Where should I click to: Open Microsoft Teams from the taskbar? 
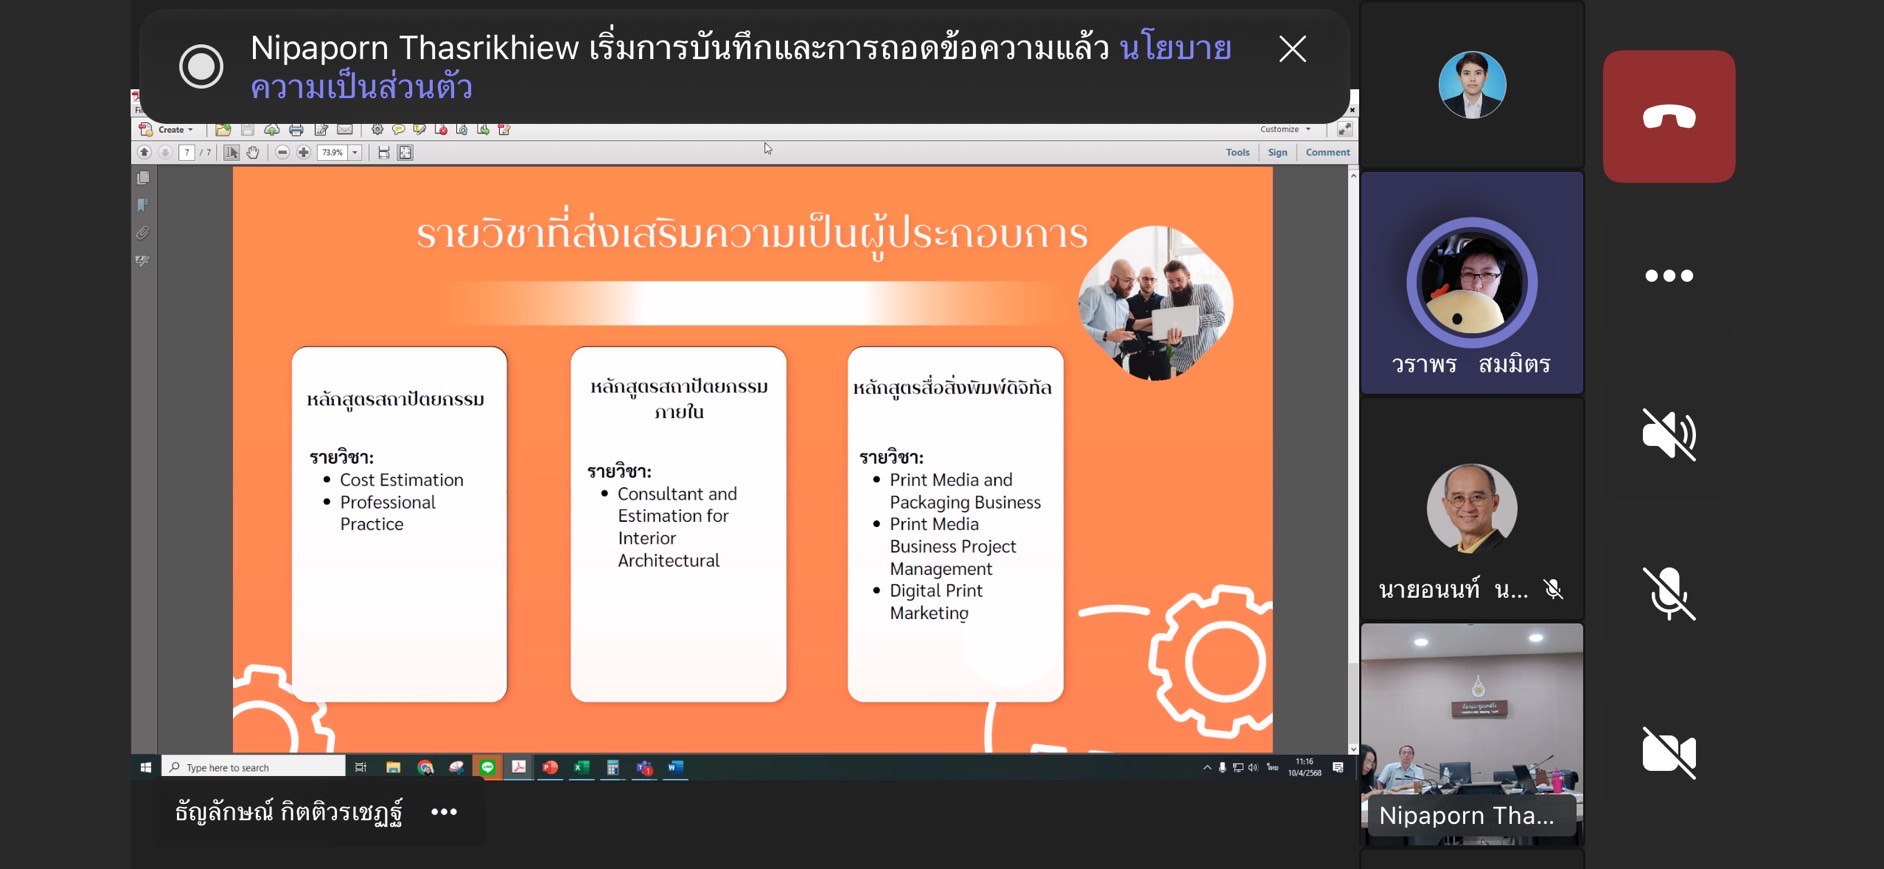(644, 767)
